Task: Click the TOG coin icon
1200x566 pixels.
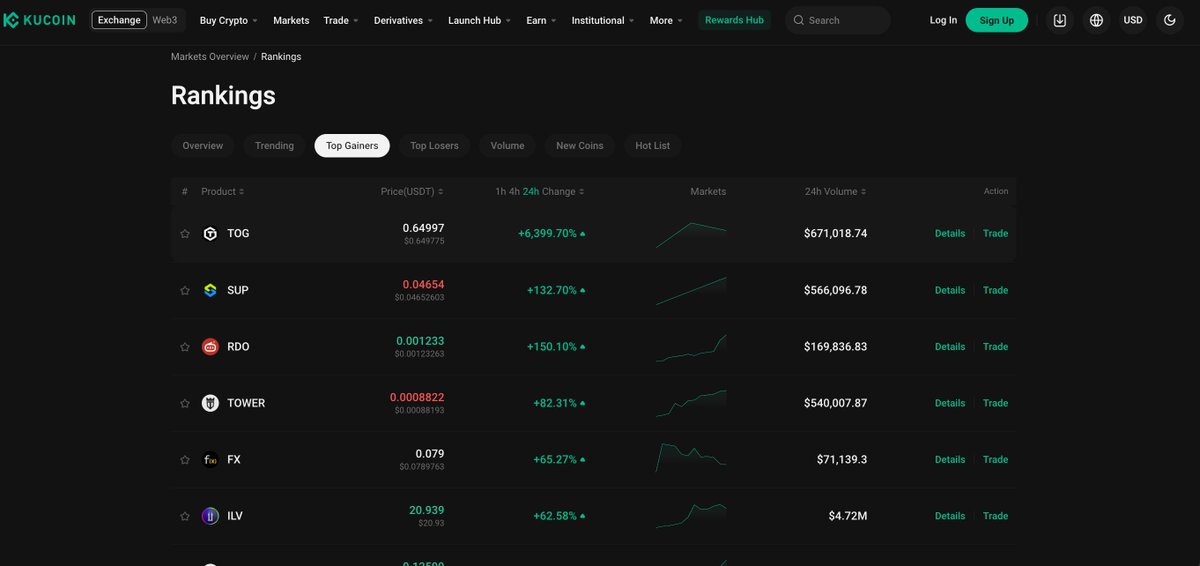Action: 210,234
